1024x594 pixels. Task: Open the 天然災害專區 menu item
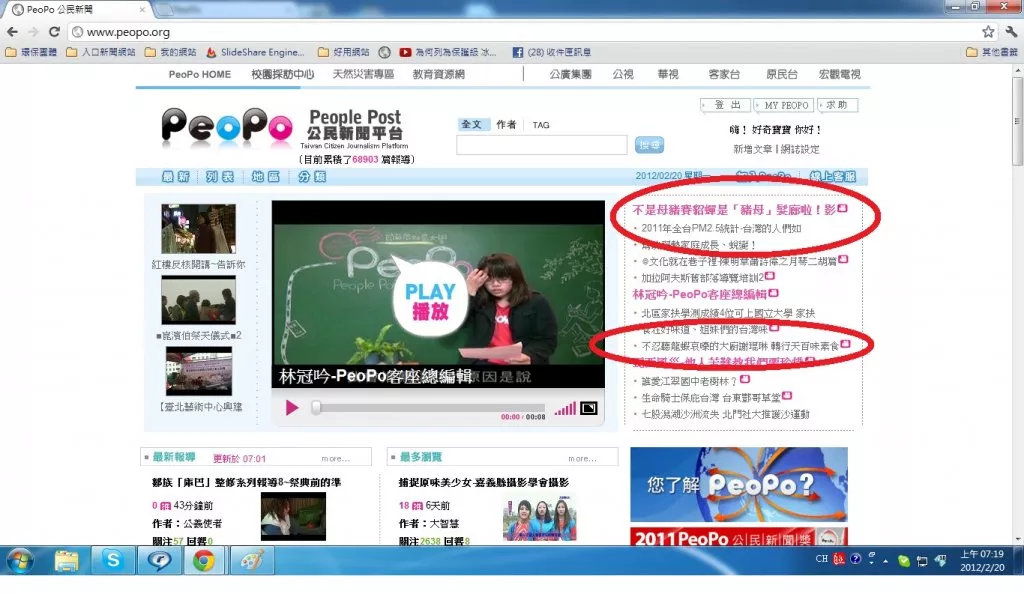363,74
